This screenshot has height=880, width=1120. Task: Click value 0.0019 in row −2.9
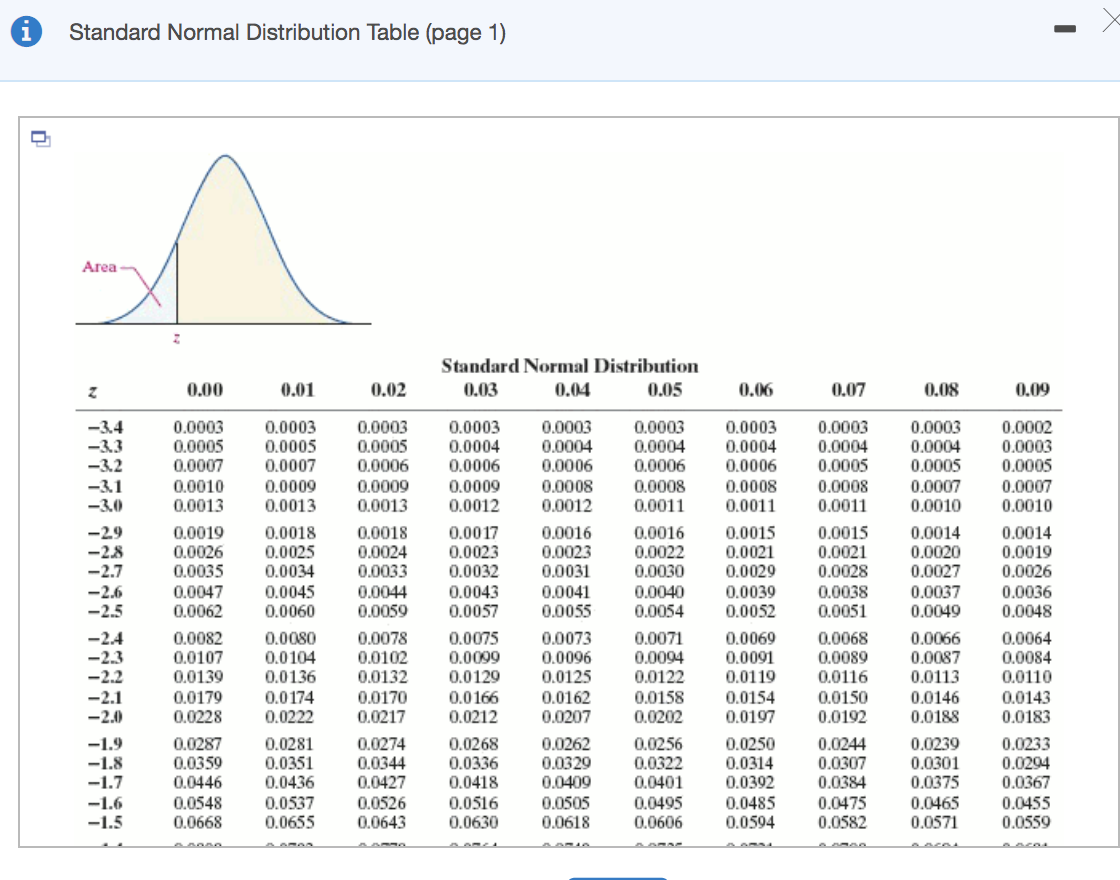click(x=198, y=533)
